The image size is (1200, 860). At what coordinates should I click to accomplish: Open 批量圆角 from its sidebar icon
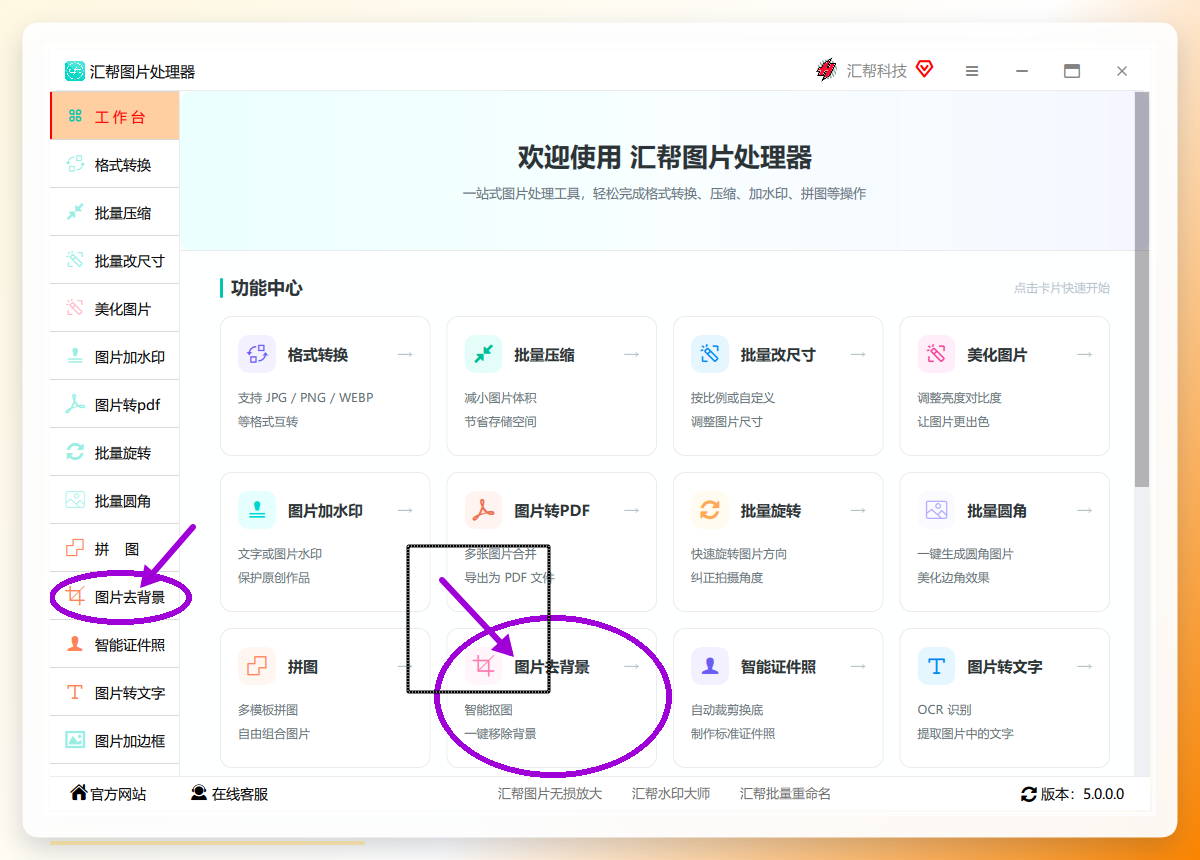(x=75, y=501)
